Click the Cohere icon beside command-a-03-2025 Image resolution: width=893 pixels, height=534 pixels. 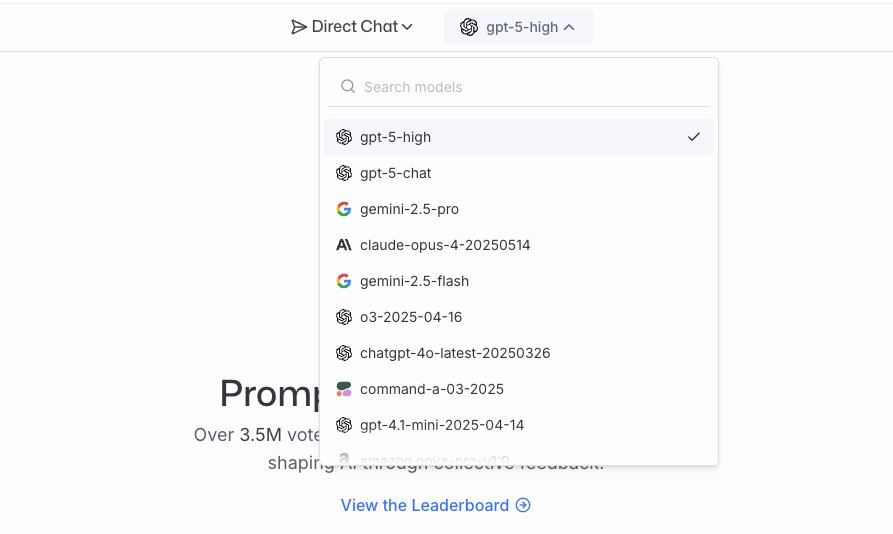tap(343, 389)
